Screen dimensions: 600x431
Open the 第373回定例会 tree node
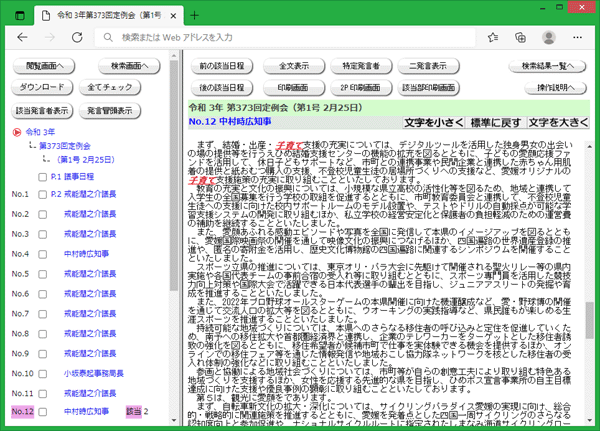(x=65, y=146)
